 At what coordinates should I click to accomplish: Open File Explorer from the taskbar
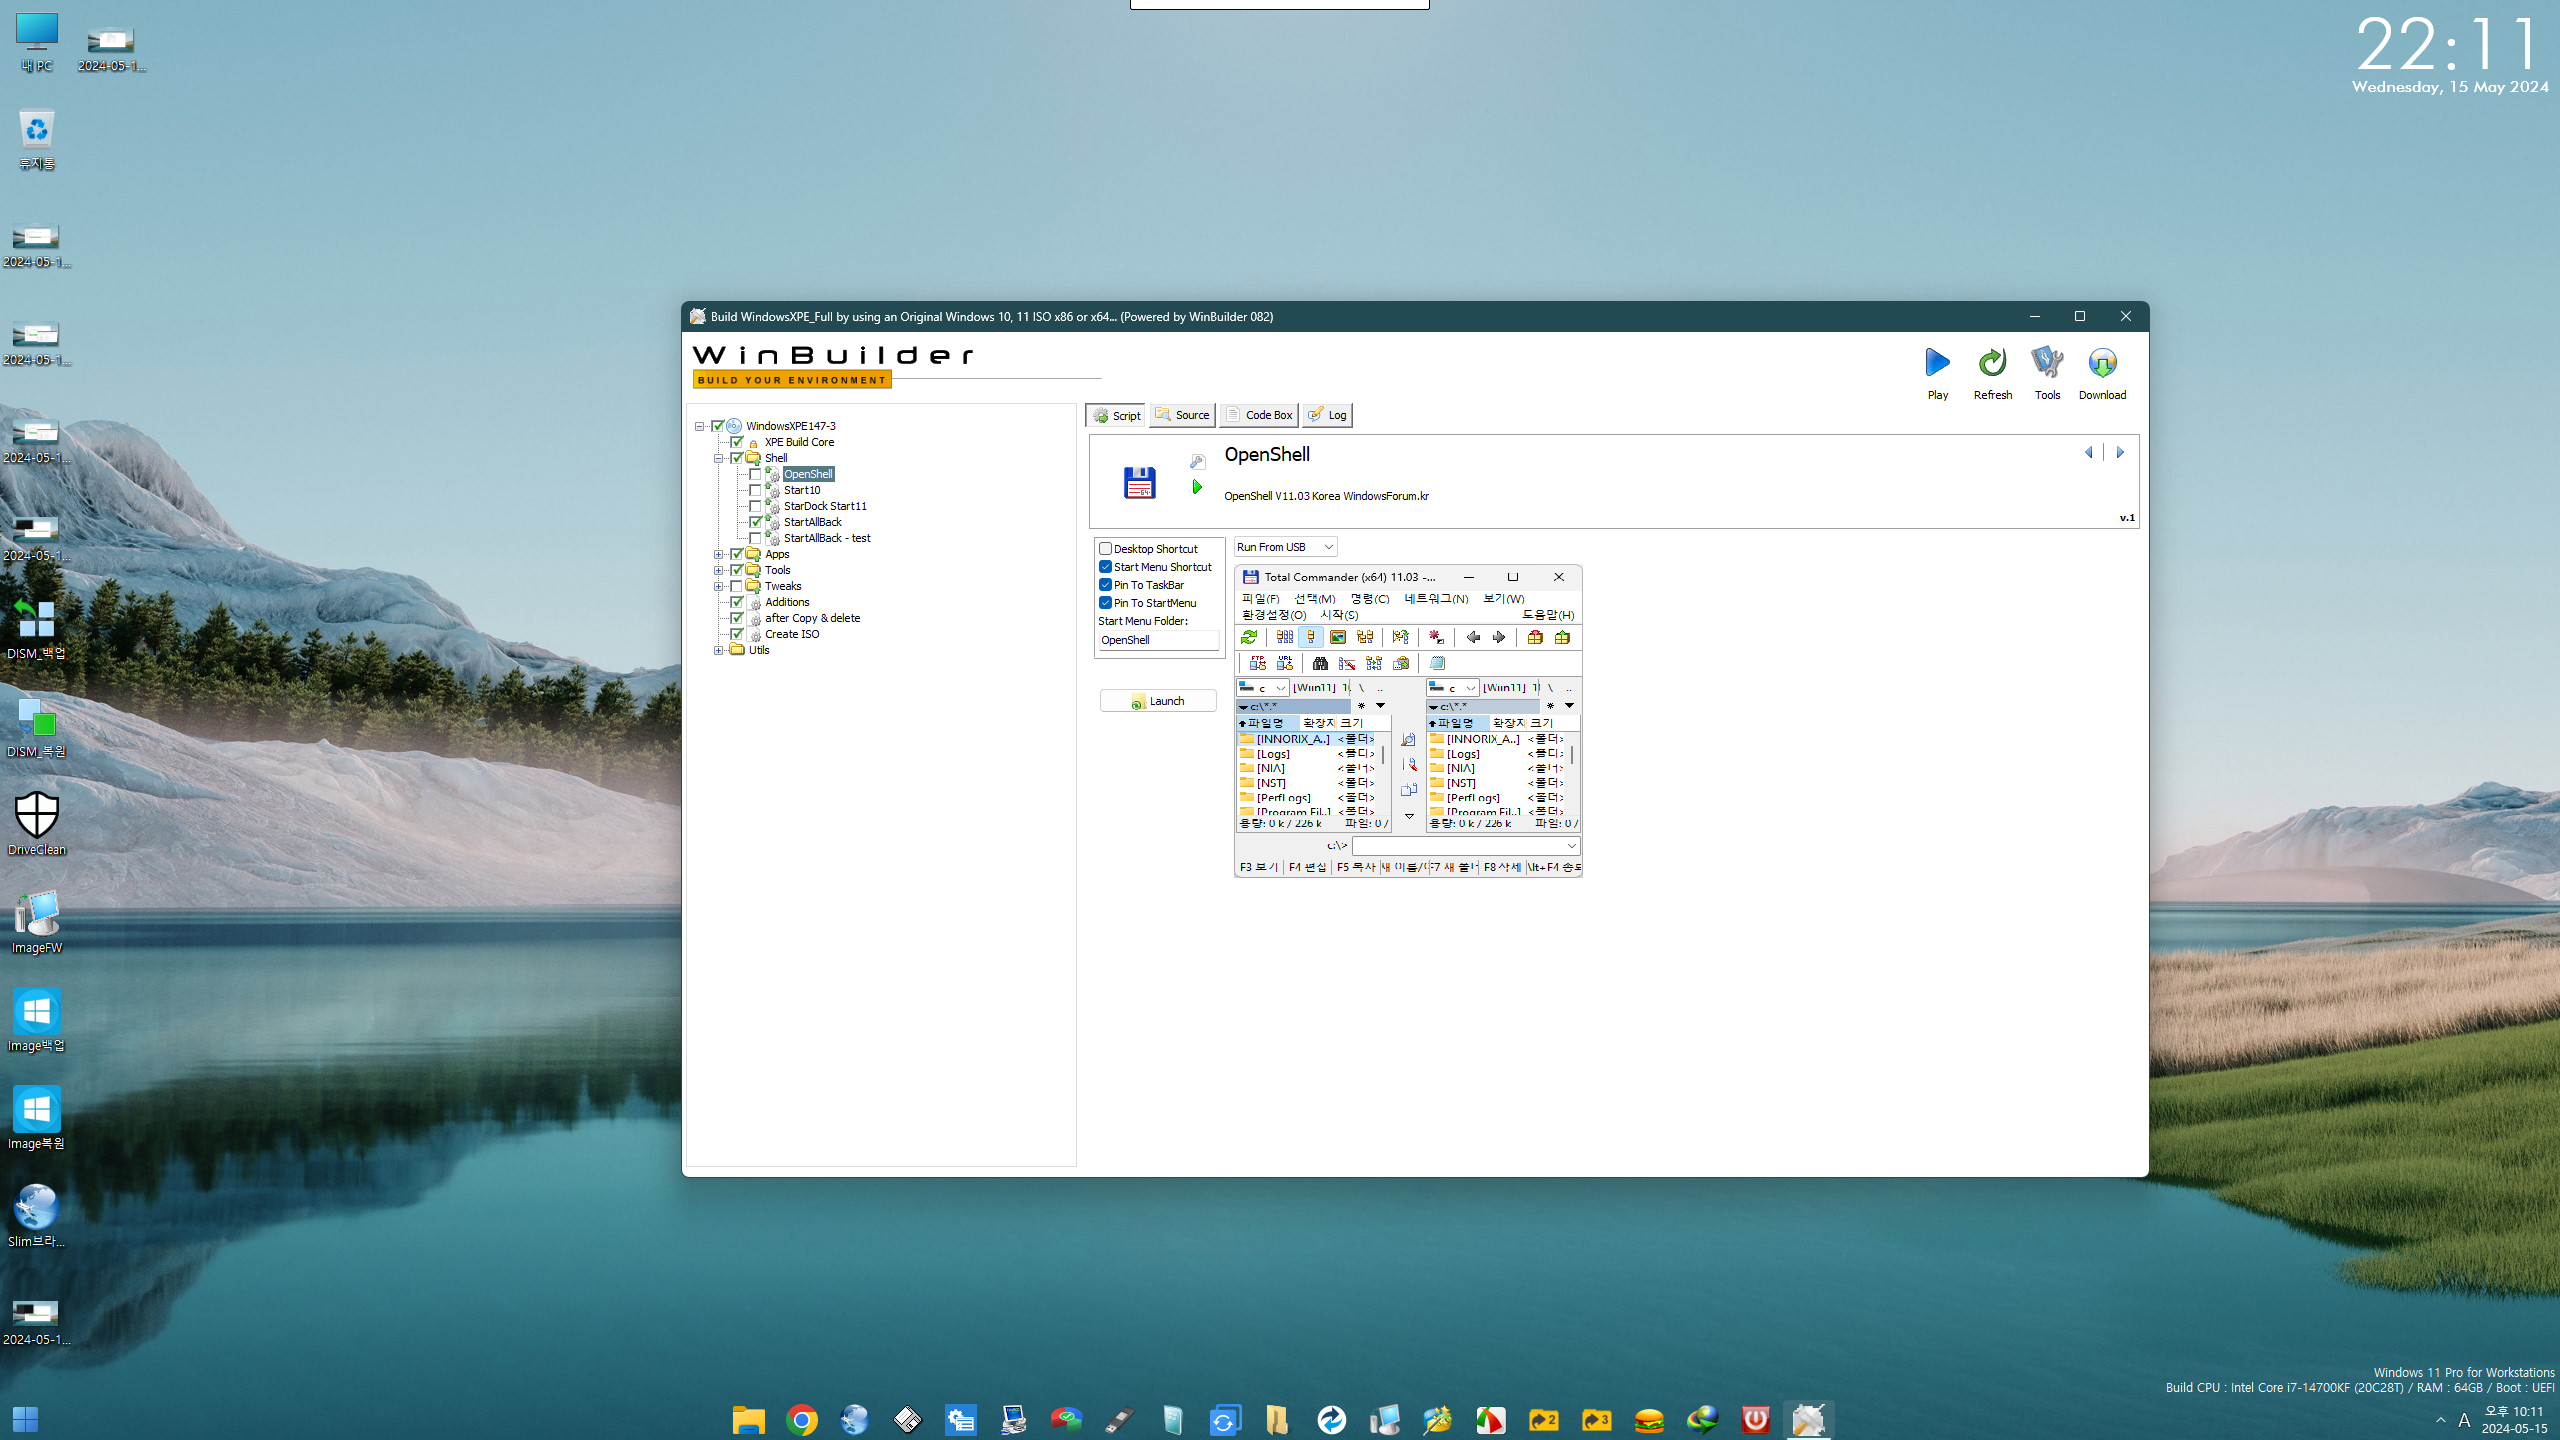point(748,1420)
